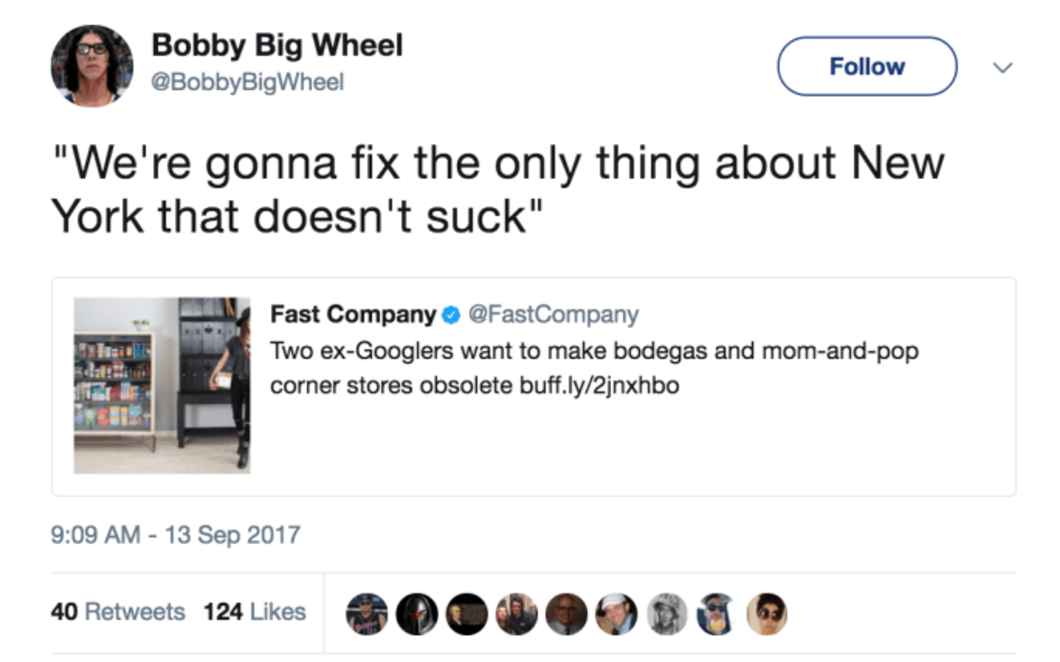The width and height of the screenshot is (1060, 662).
Task: Click the Follow button
Action: [x=866, y=67]
